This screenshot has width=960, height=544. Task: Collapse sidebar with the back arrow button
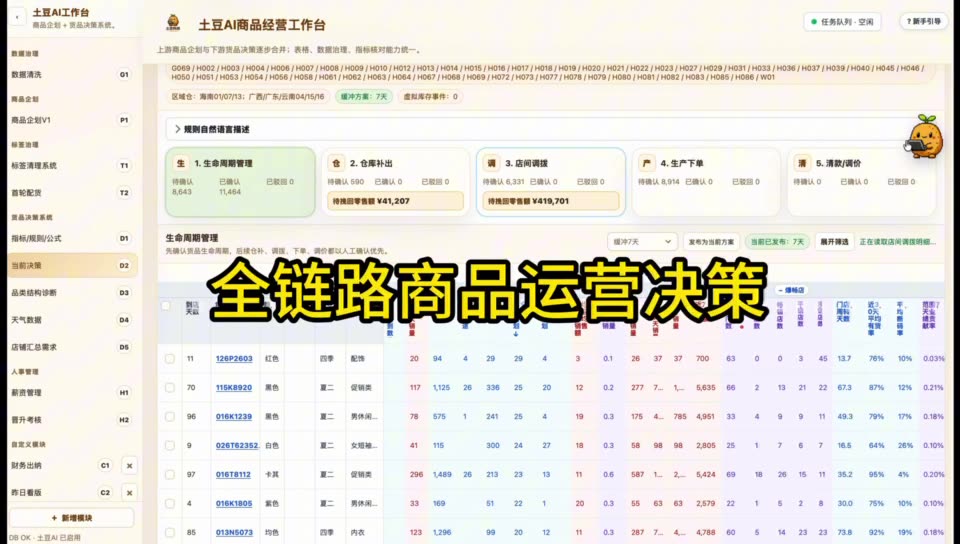coord(17,18)
